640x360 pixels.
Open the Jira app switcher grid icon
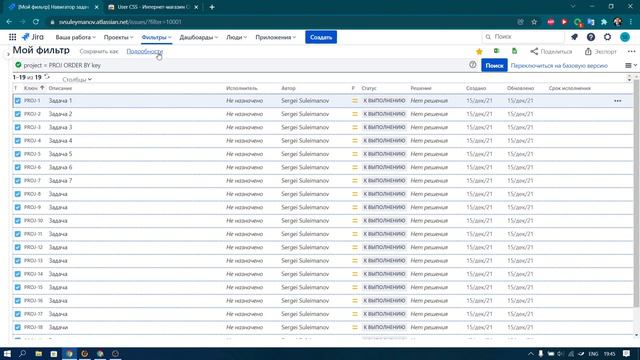12,37
